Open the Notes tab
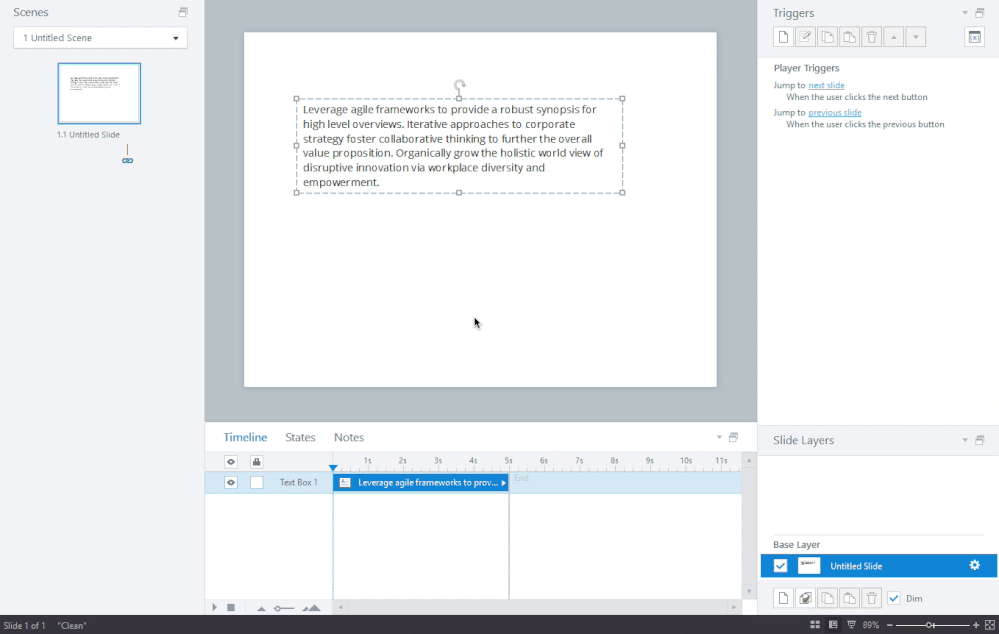 (349, 437)
